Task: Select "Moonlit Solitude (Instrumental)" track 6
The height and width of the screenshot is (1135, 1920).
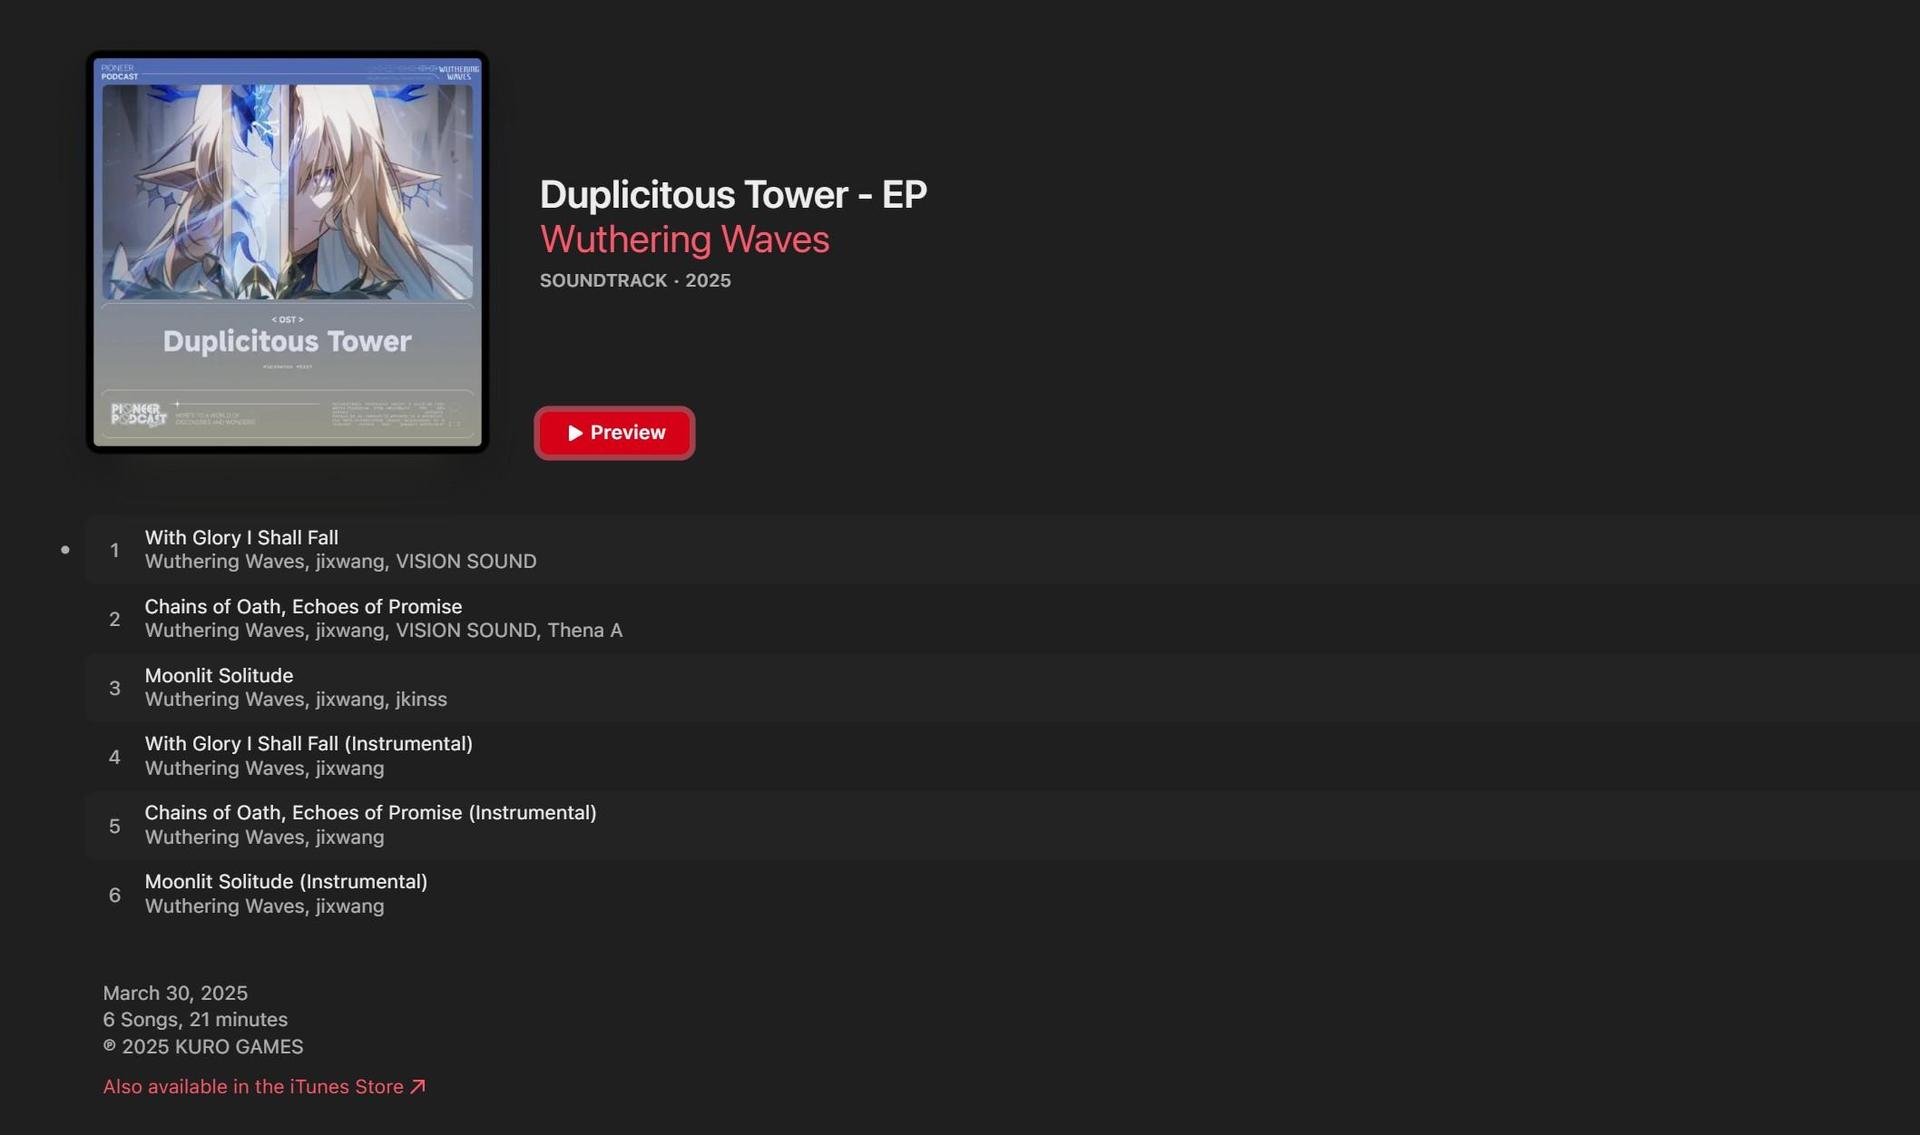Action: click(1002, 895)
